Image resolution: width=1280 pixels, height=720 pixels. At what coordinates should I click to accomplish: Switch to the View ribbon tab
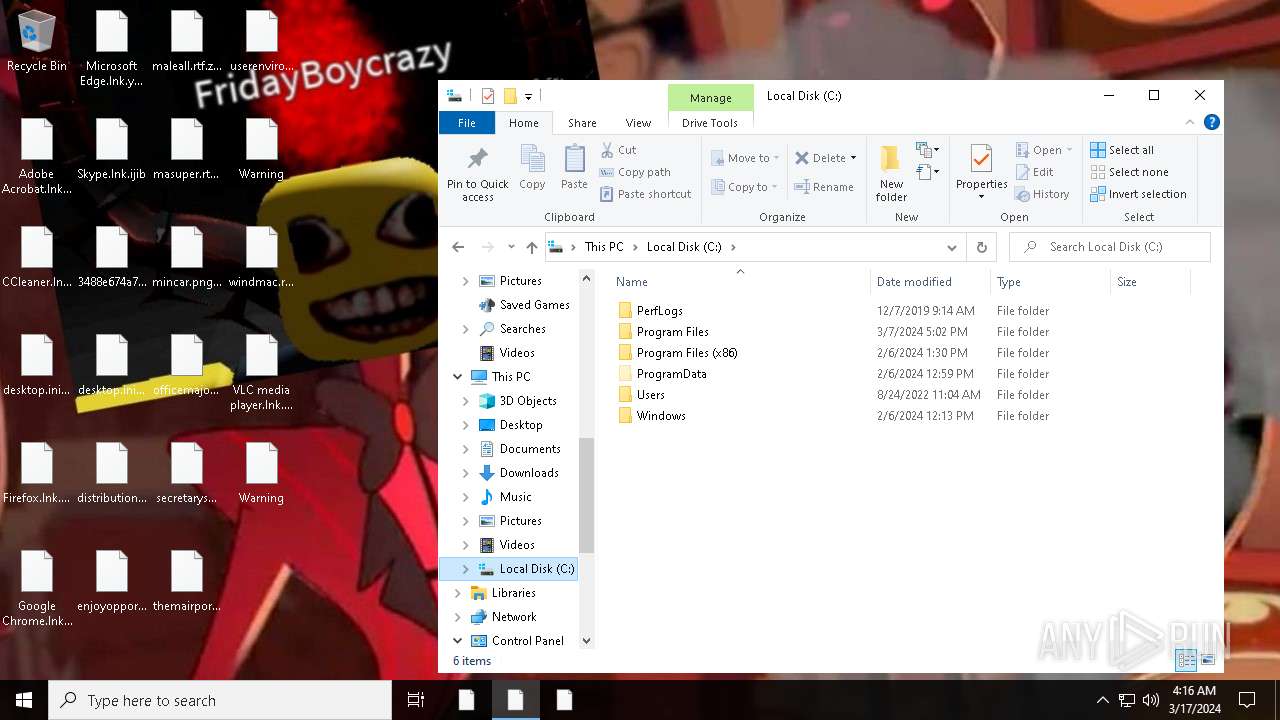(638, 123)
